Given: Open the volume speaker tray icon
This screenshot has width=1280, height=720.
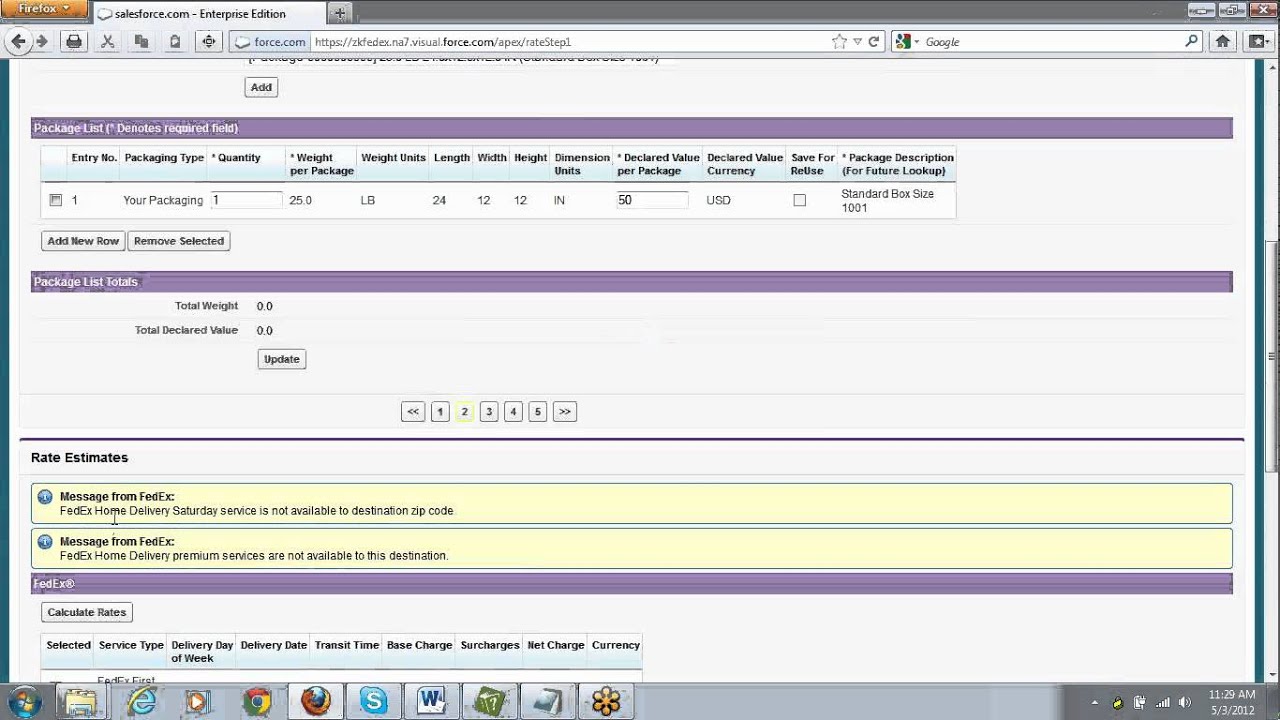Looking at the screenshot, I should click(x=1185, y=703).
